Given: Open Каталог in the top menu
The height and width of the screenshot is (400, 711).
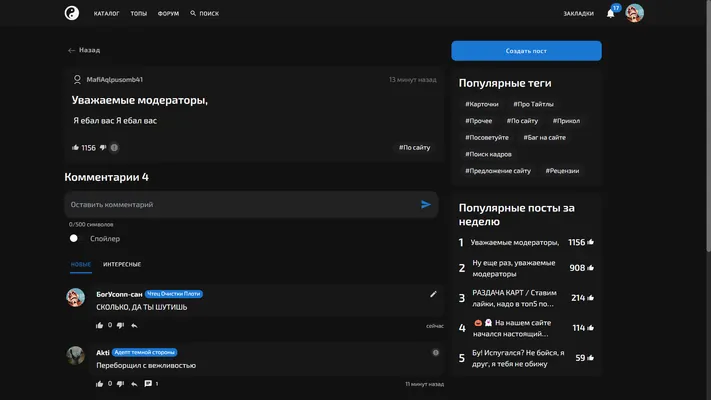Looking at the screenshot, I should click(x=107, y=14).
